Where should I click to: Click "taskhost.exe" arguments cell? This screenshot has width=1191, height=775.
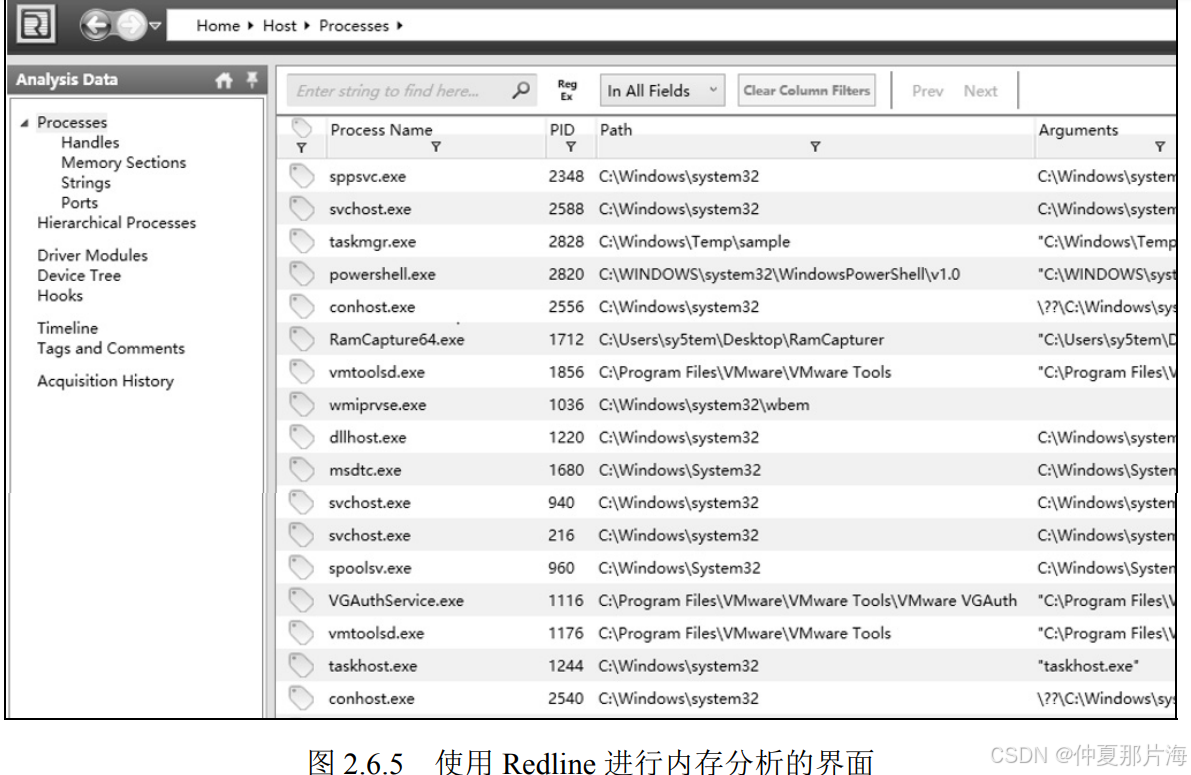1088,666
